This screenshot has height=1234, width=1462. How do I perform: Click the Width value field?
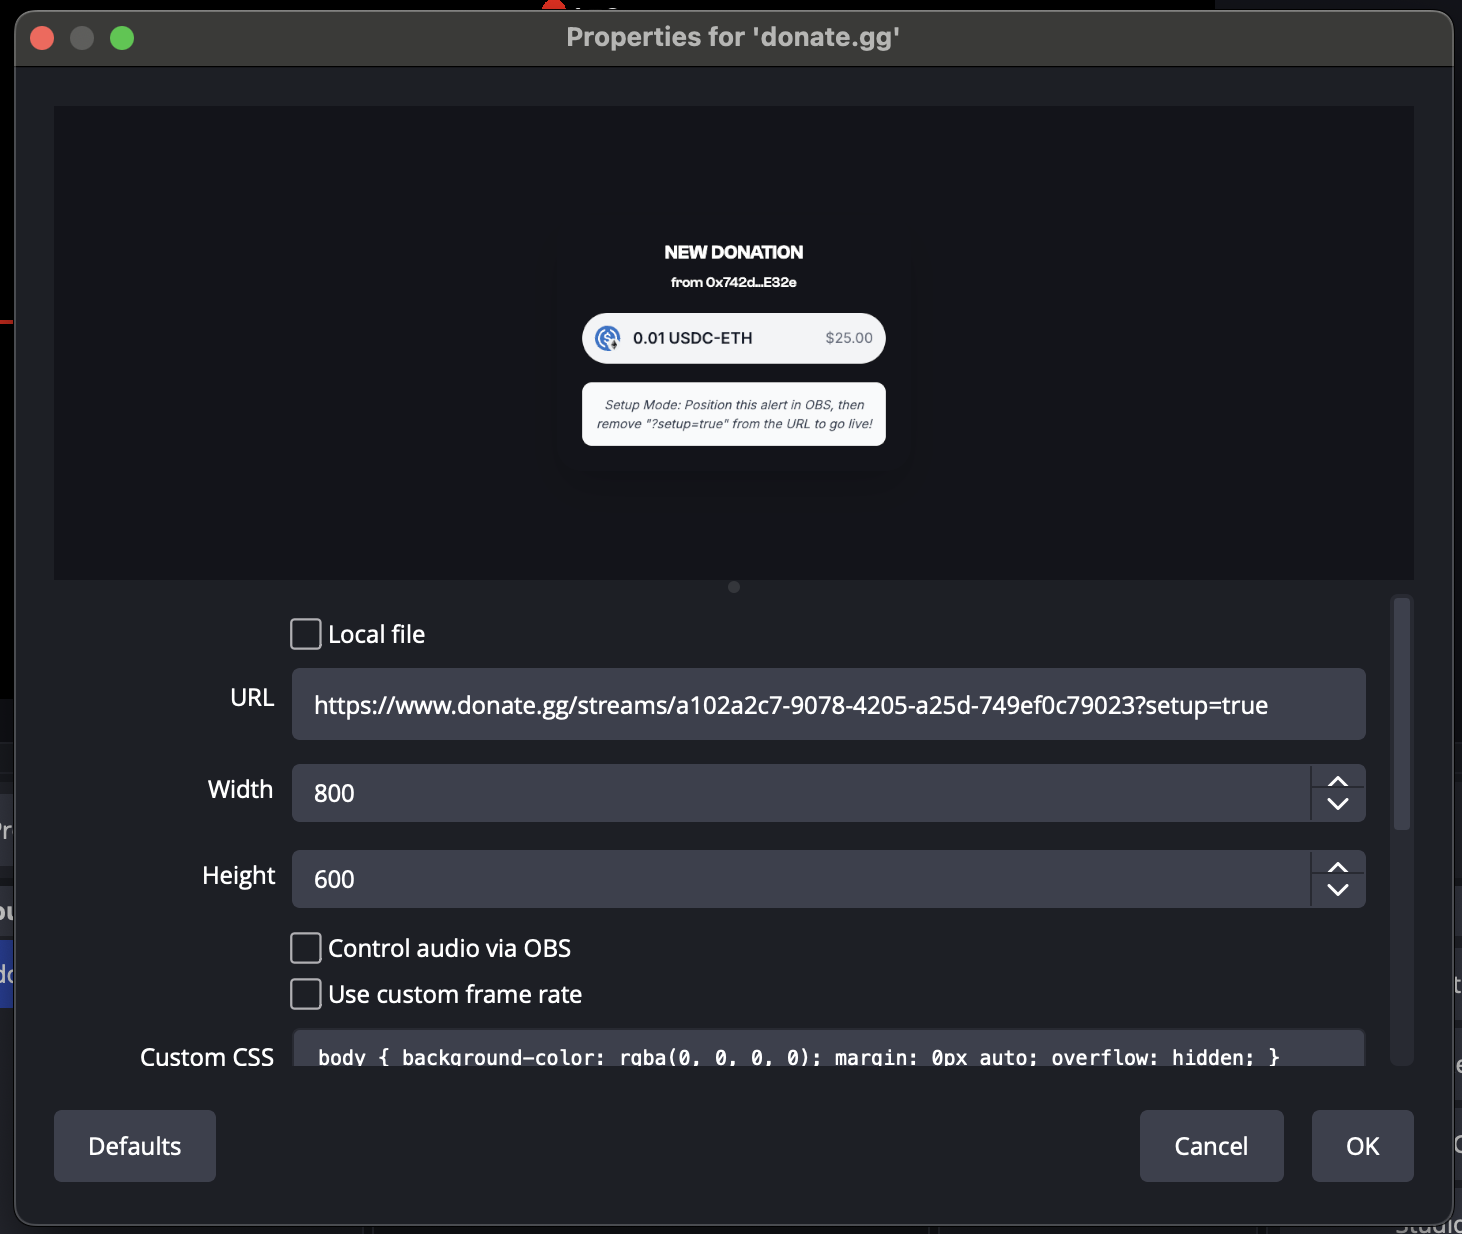[801, 793]
